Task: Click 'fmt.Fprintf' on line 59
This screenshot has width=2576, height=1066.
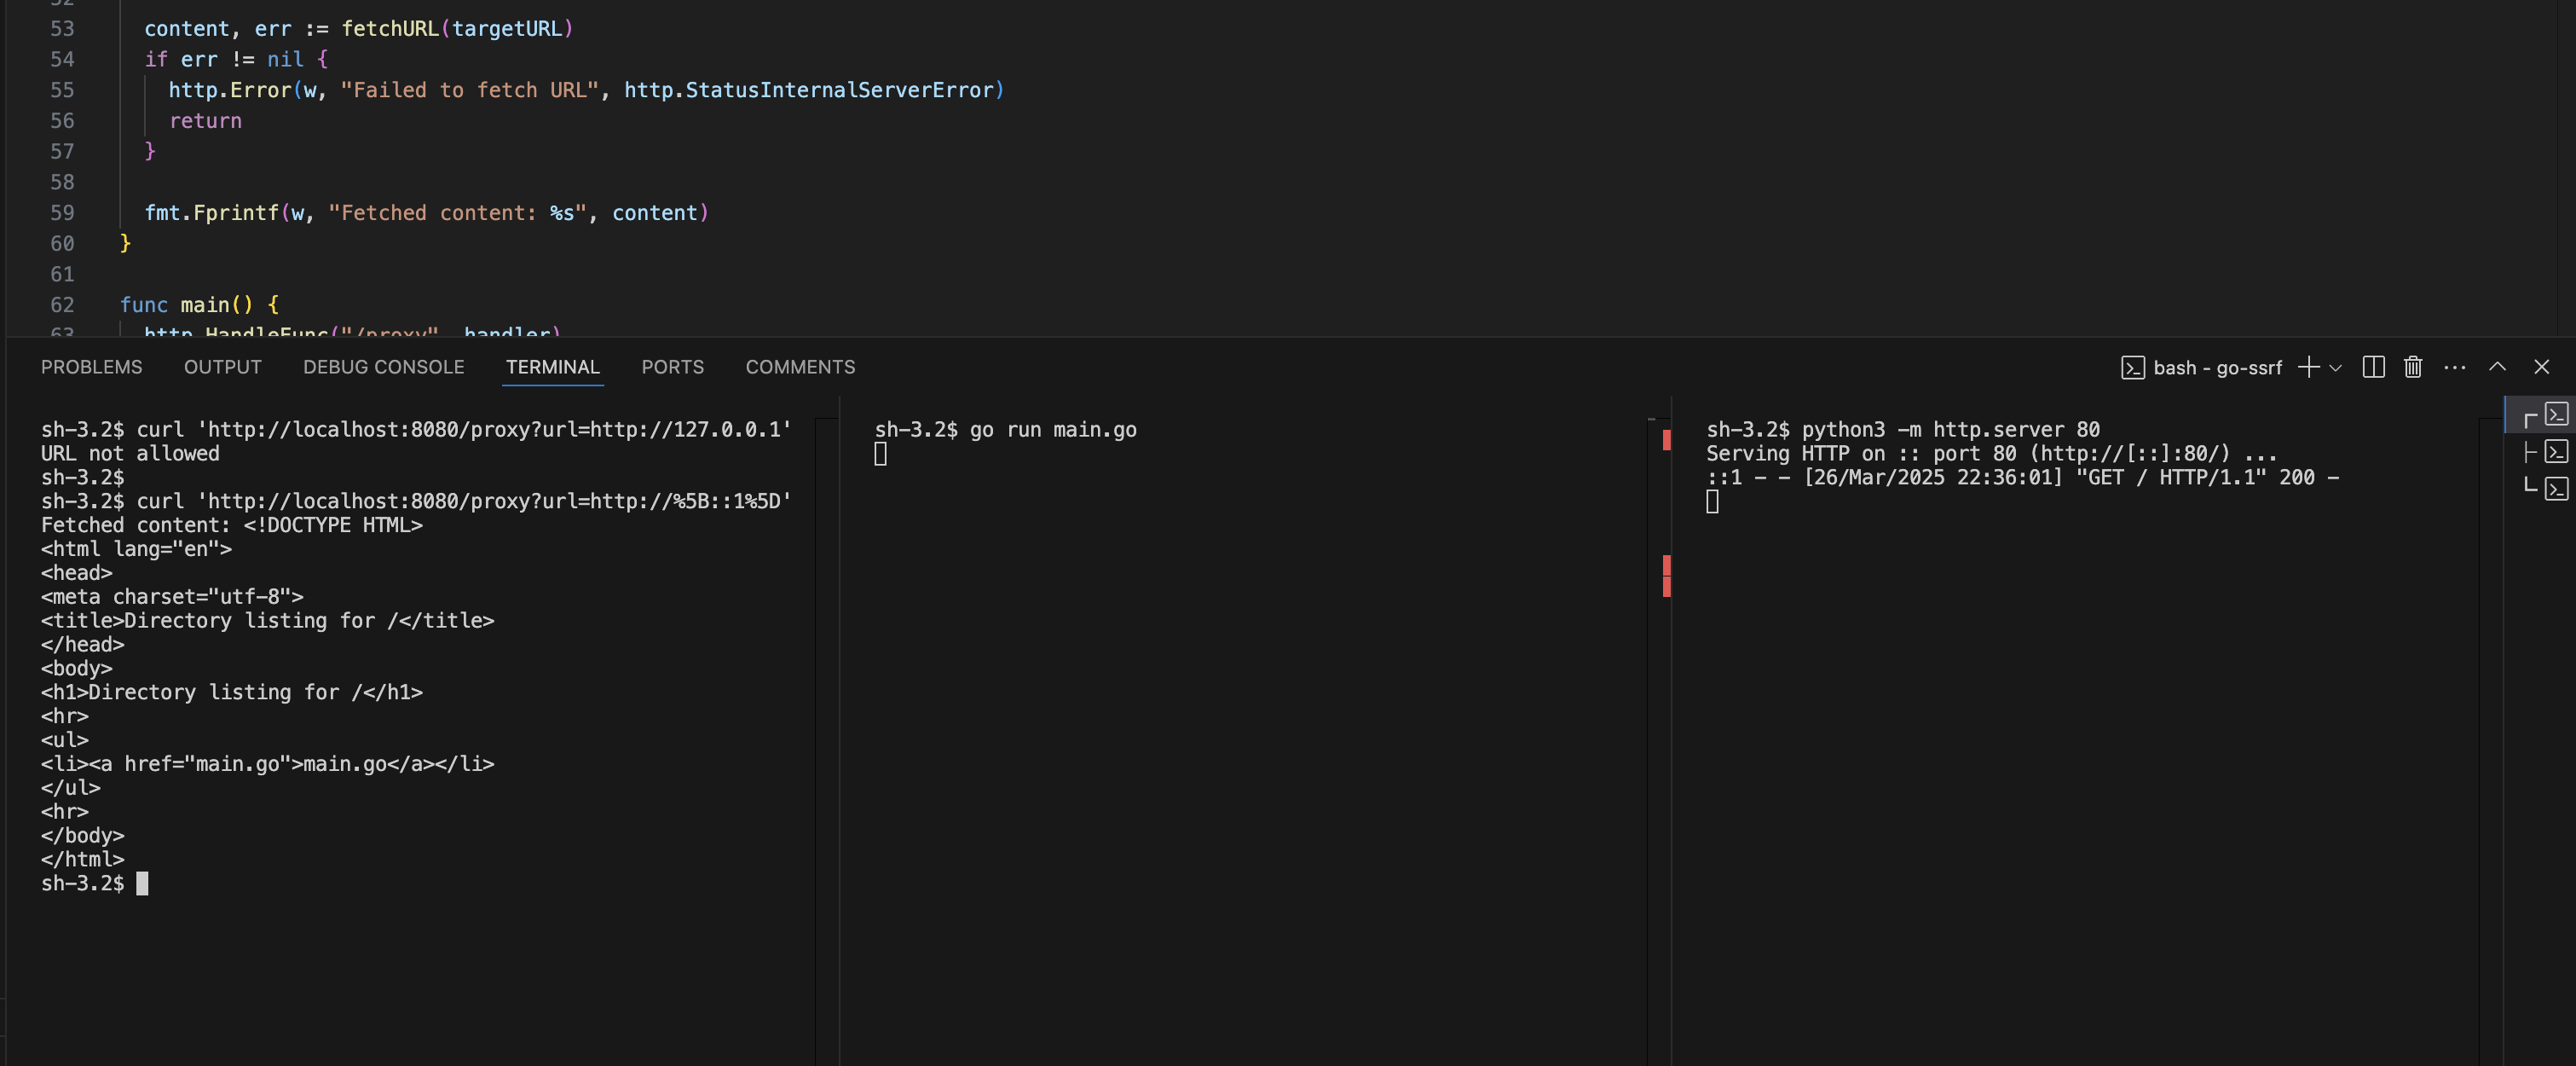Action: 212,213
